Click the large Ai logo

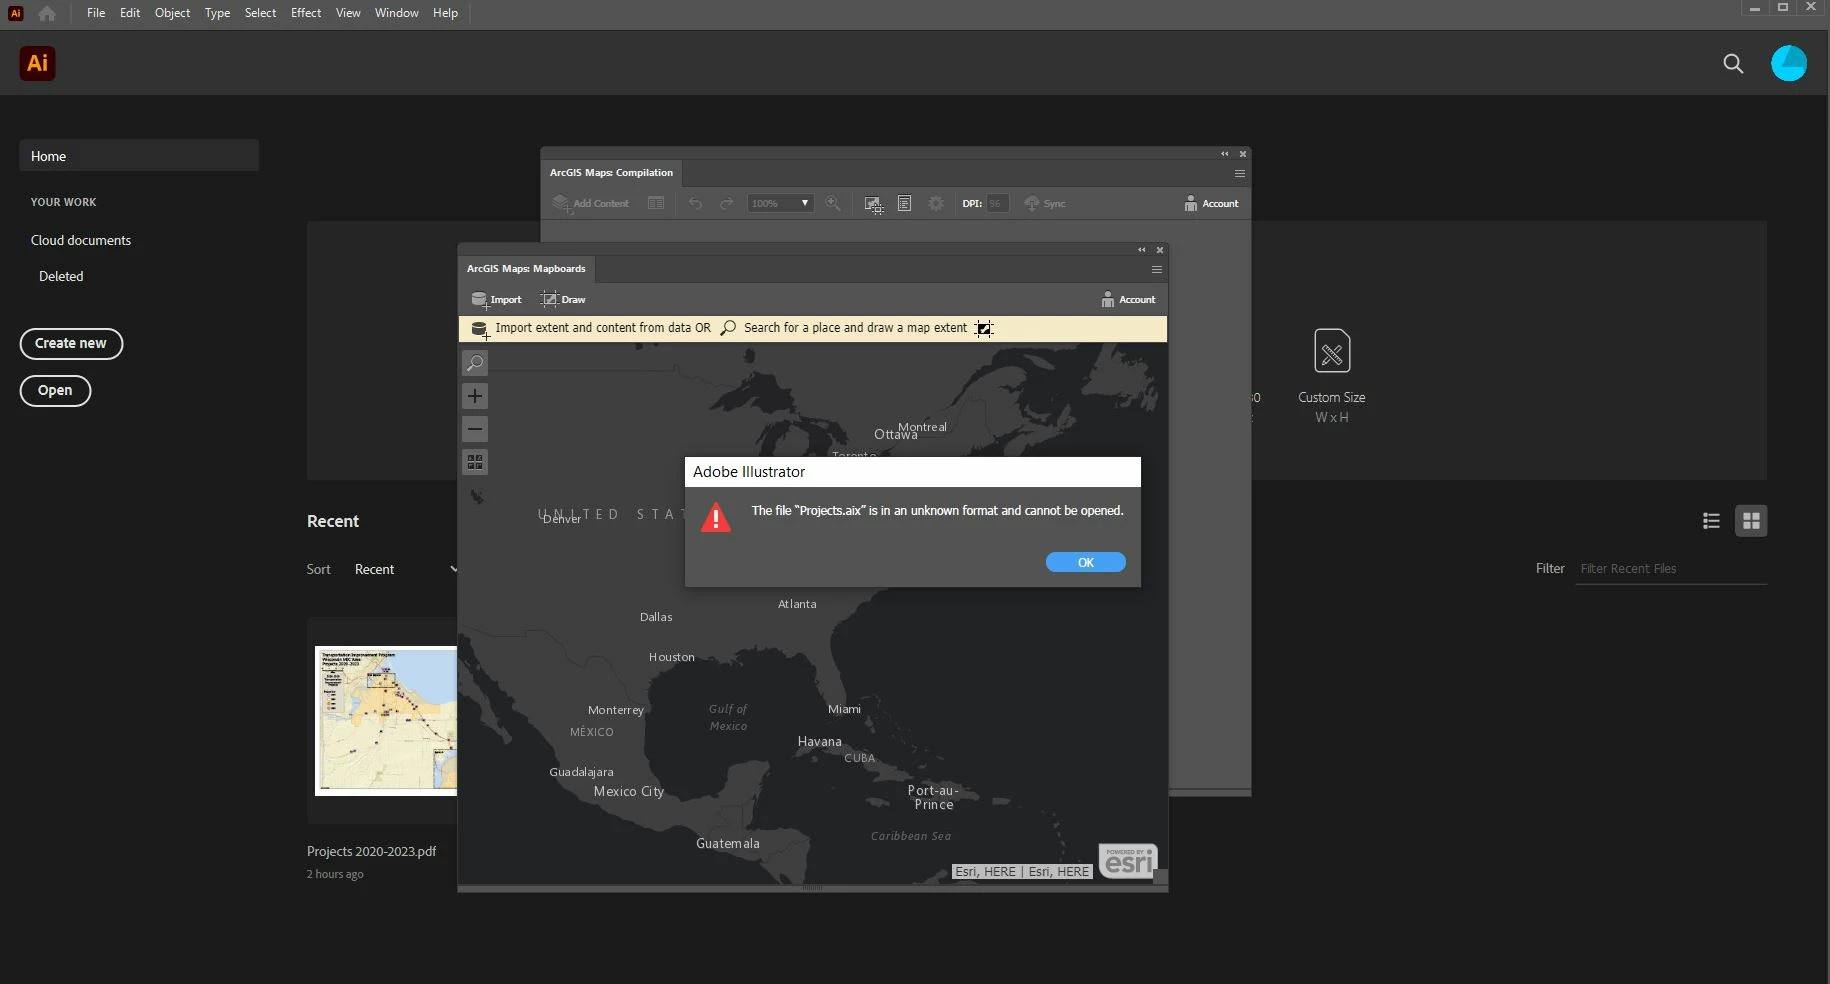pyautogui.click(x=37, y=63)
